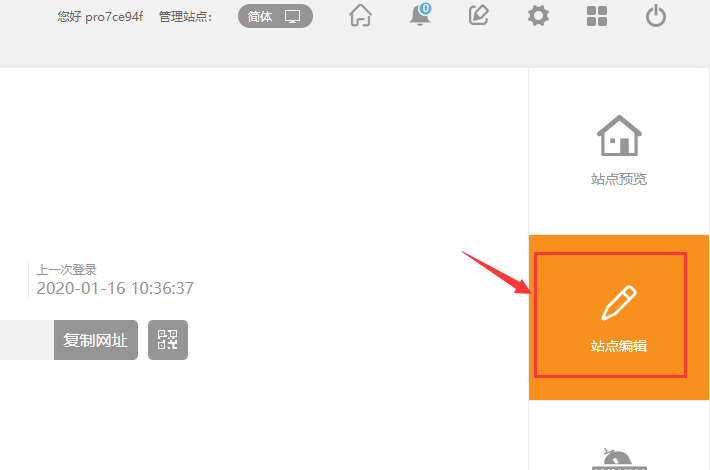Click the last login time 2020-01-16 10:36:37
Image resolution: width=710 pixels, height=470 pixels.
tap(115, 288)
